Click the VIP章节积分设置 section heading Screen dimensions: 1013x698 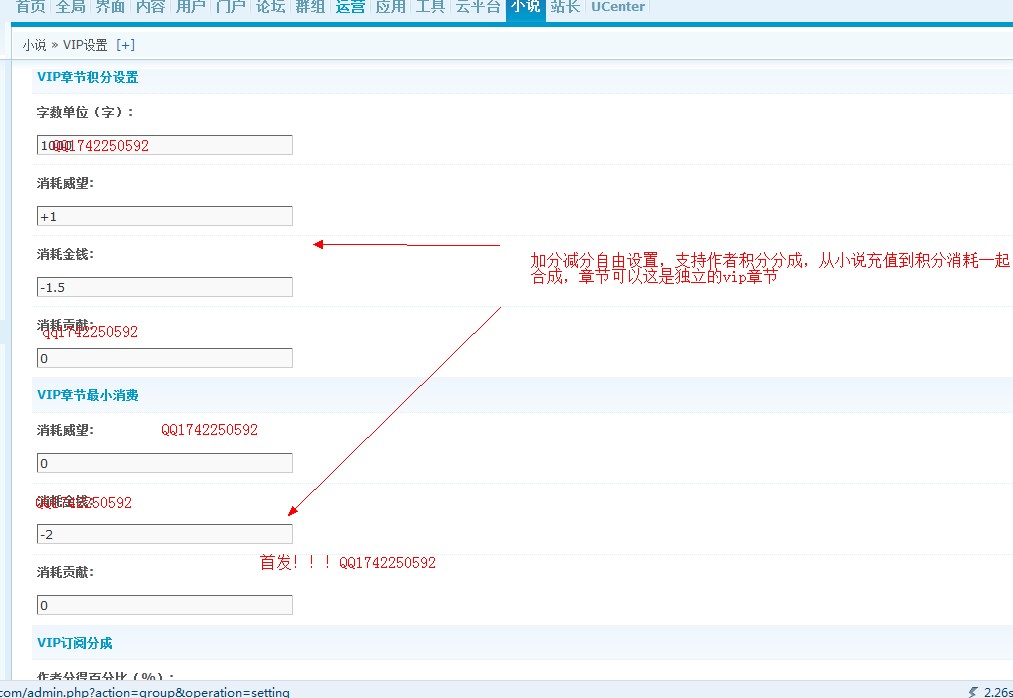tap(88, 77)
